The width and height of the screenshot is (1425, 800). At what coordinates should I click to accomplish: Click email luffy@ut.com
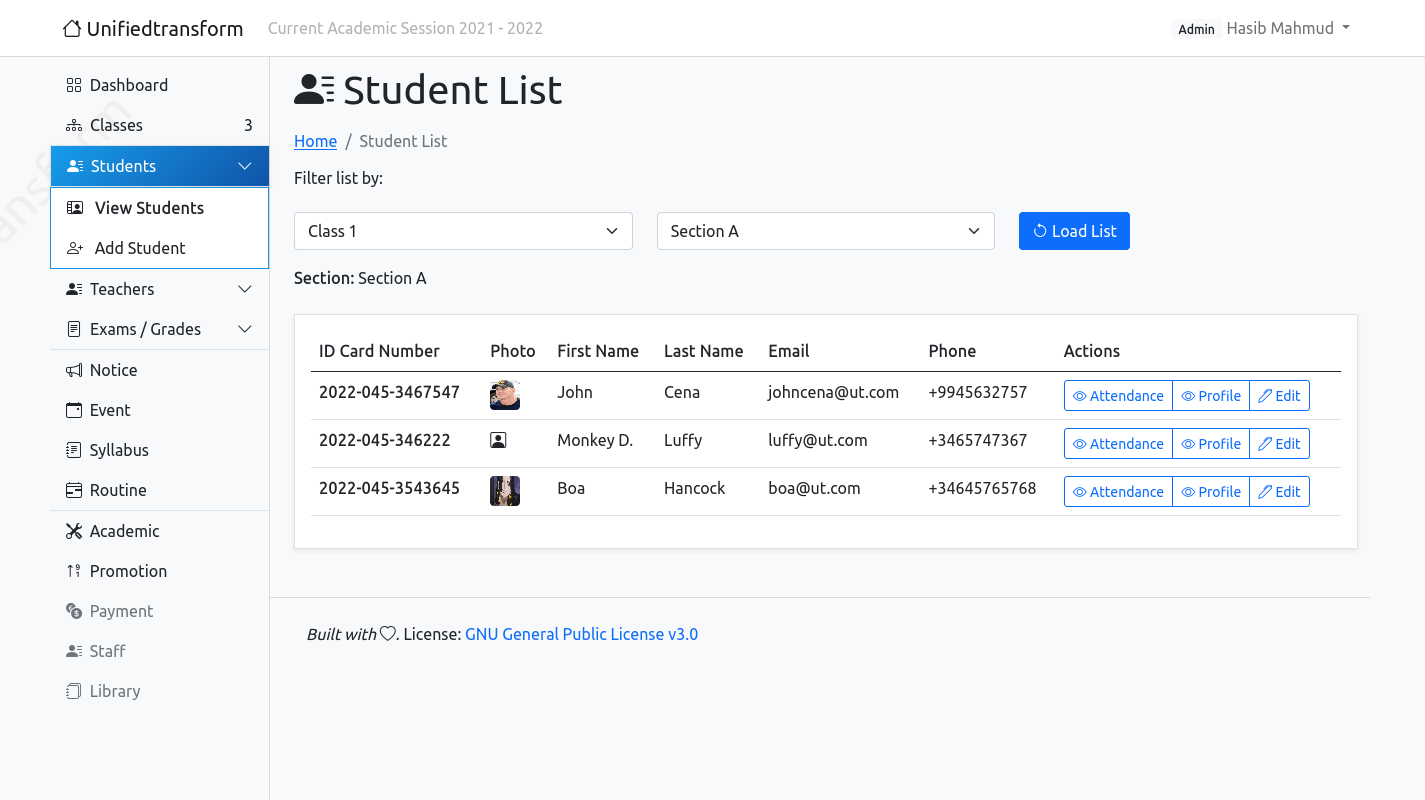tap(818, 440)
